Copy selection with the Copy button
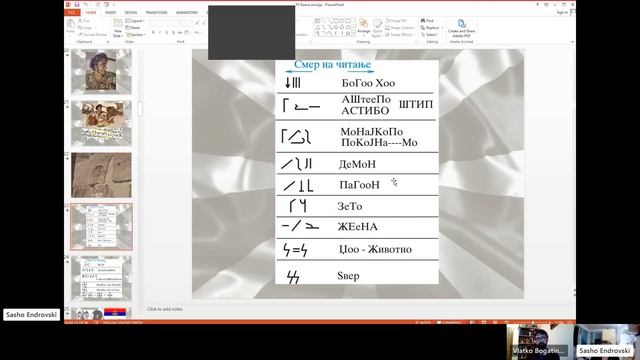The height and width of the screenshot is (360, 640). [x=86, y=27]
